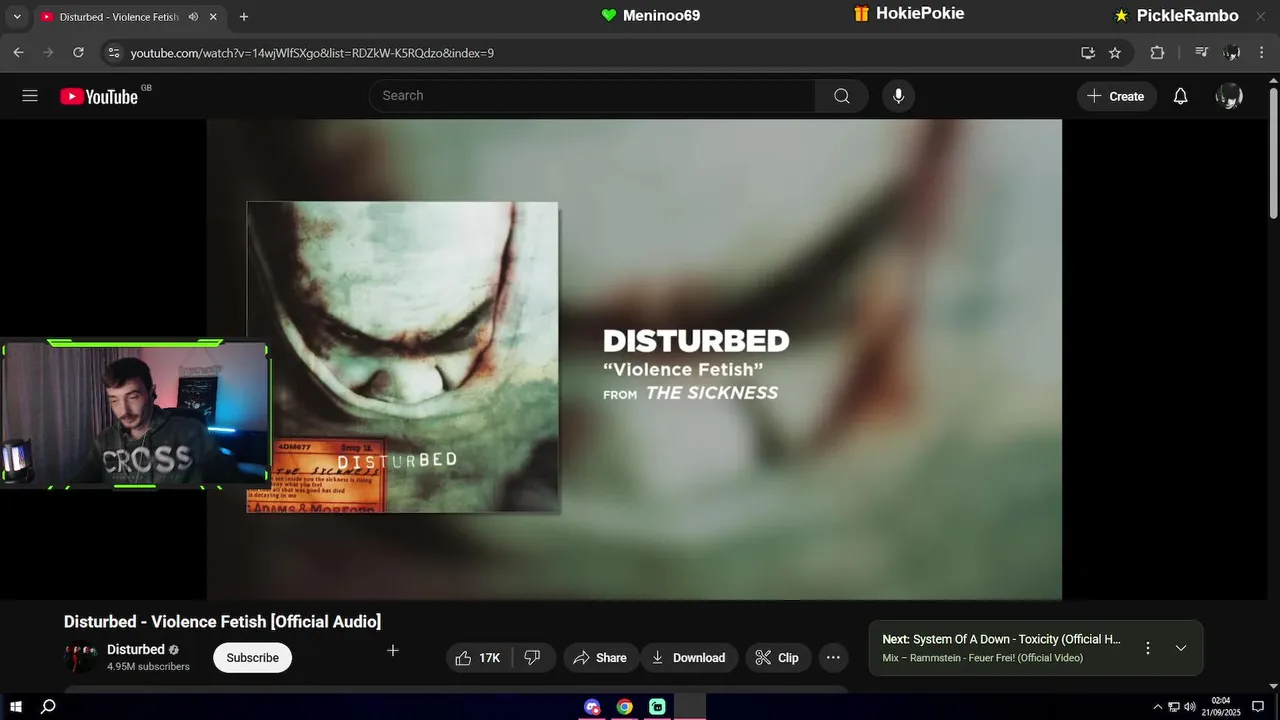Open the green app in the taskbar

tap(657, 706)
